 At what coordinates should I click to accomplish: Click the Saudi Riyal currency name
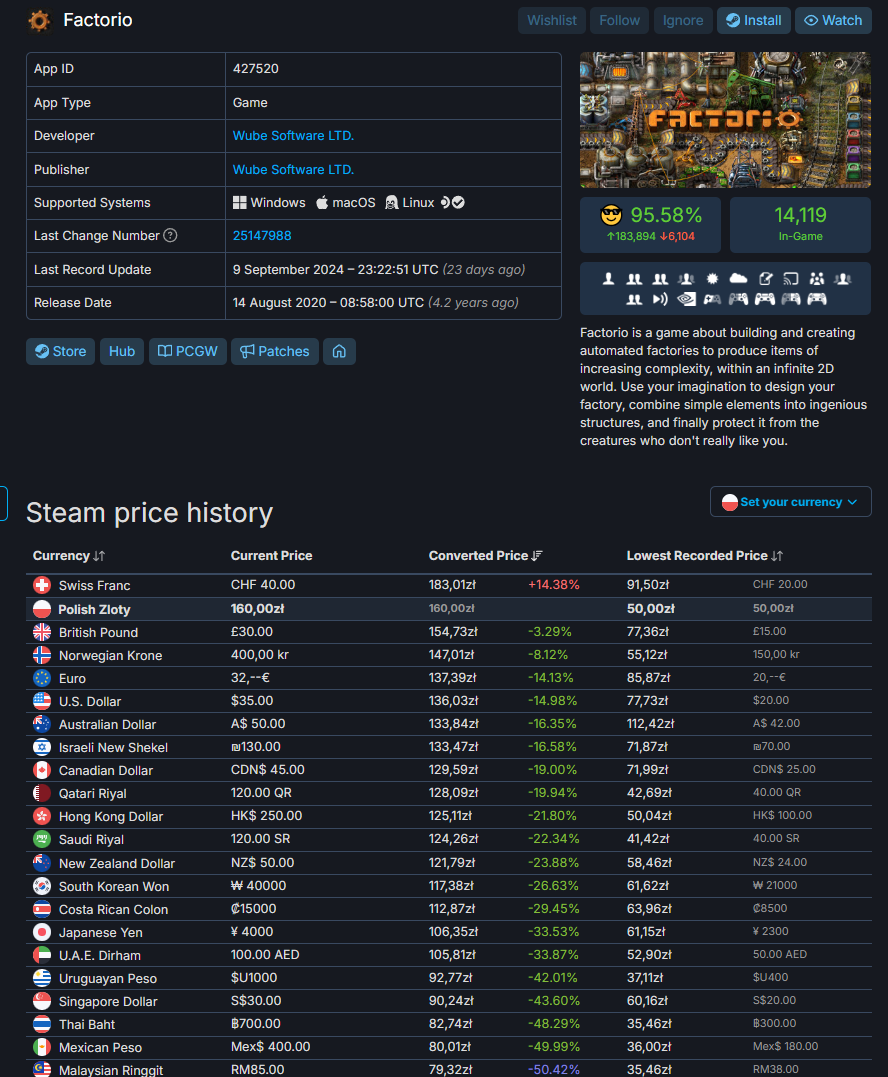point(91,839)
